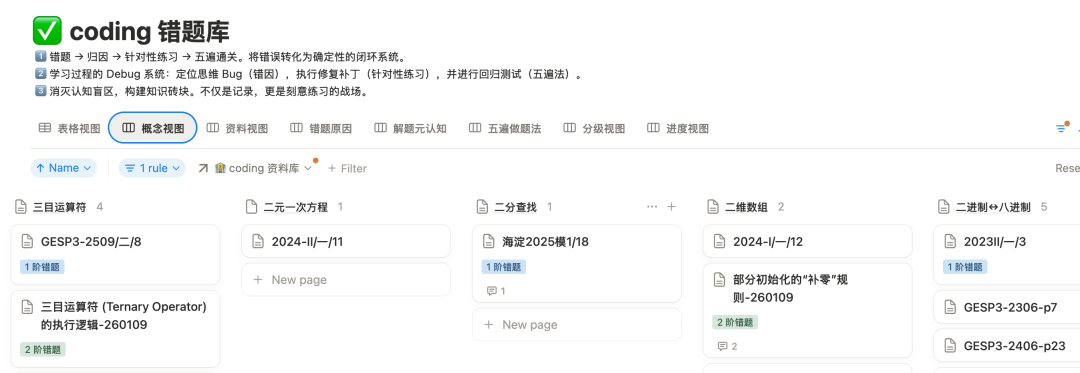
Task: Open the GESP3-2509/二/8 card
Action: click(x=115, y=255)
